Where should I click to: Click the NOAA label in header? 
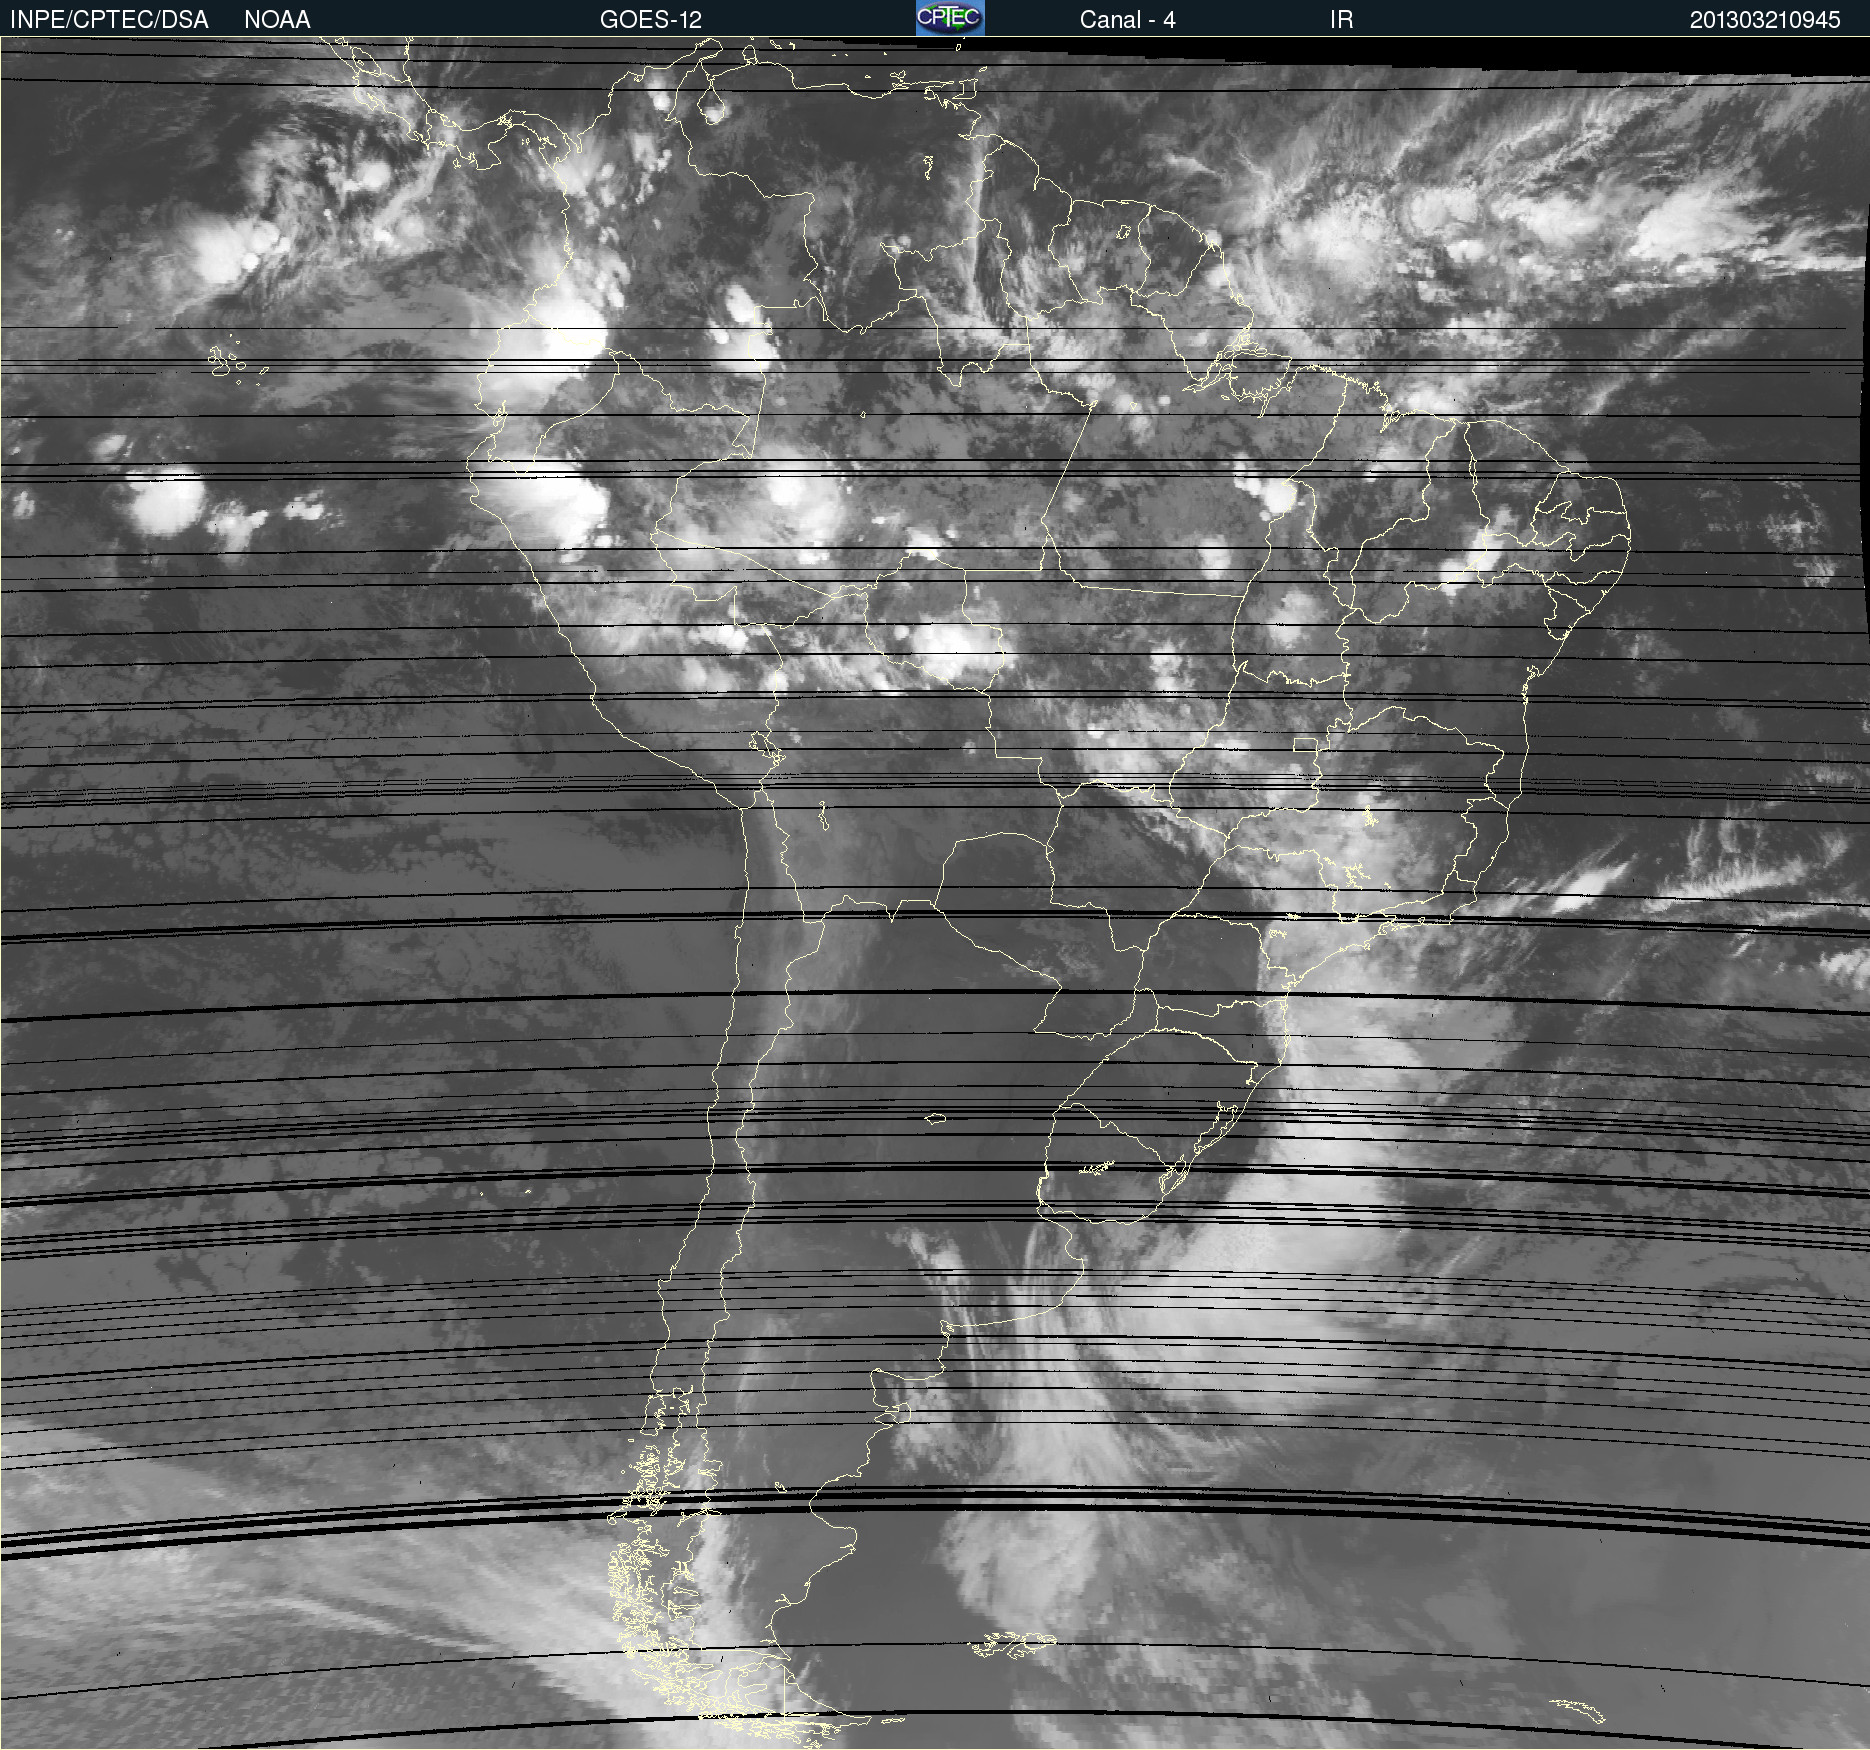[x=277, y=20]
